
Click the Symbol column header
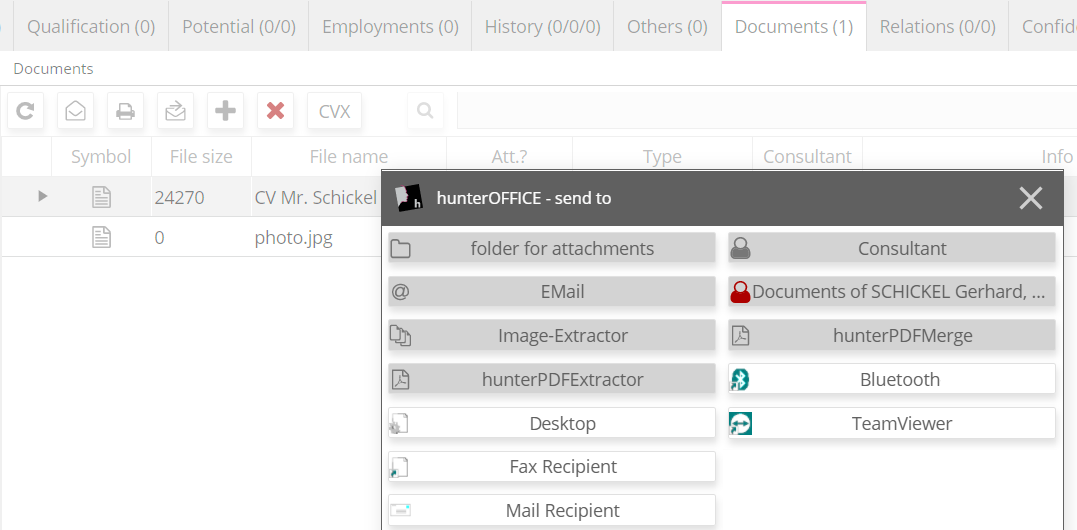click(x=102, y=157)
